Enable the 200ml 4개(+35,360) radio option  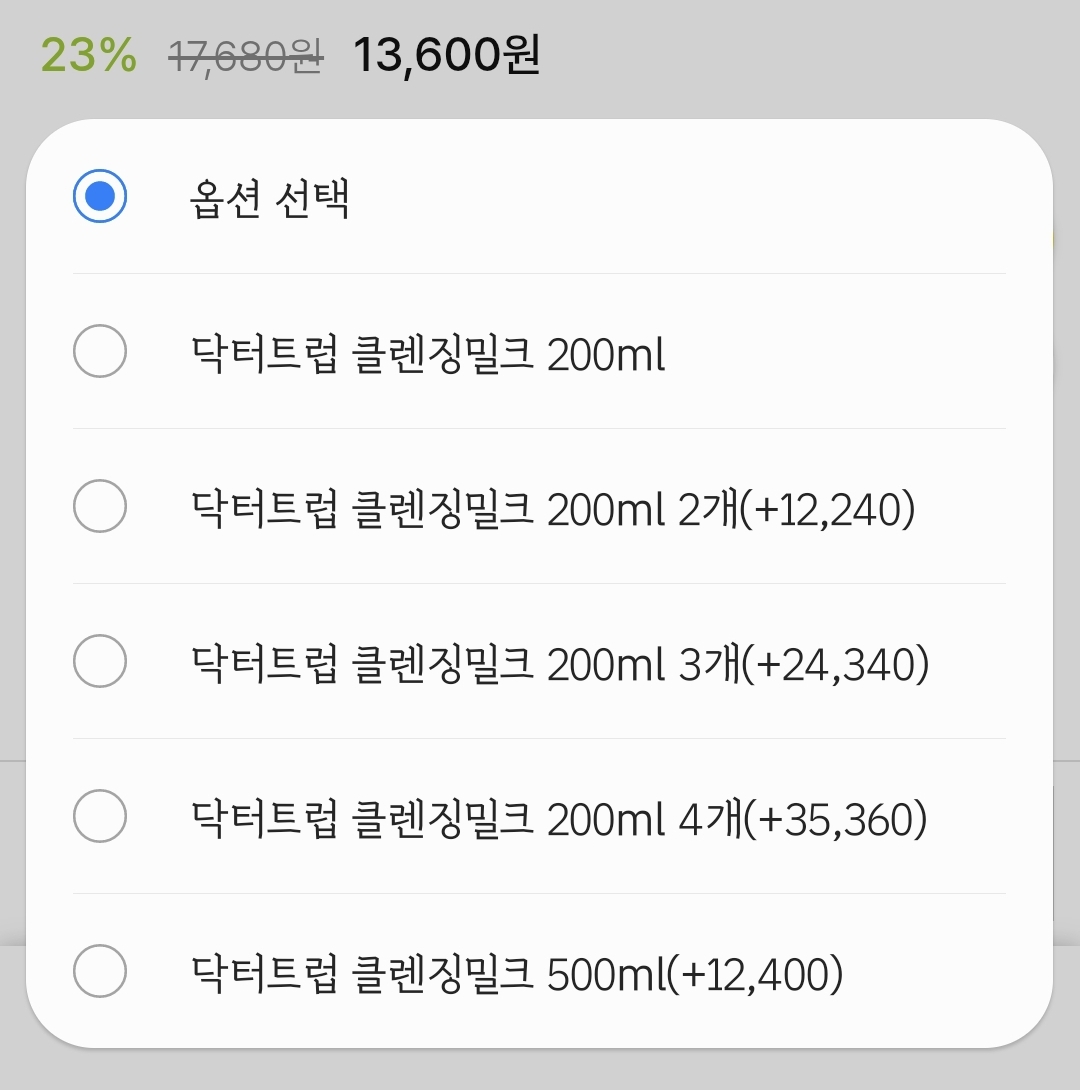[x=100, y=816]
